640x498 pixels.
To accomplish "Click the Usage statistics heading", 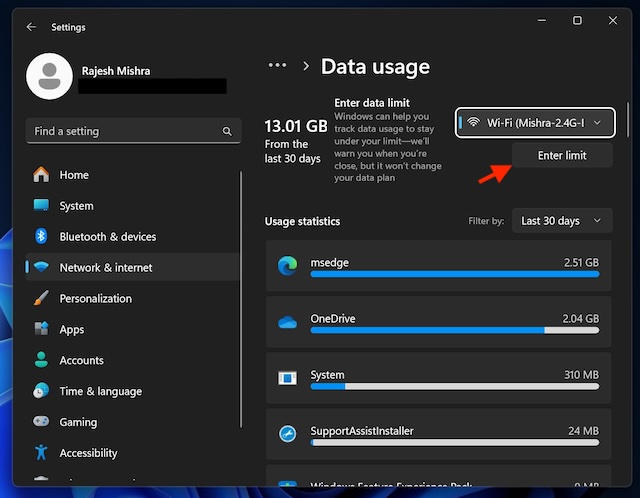I will tap(302, 221).
